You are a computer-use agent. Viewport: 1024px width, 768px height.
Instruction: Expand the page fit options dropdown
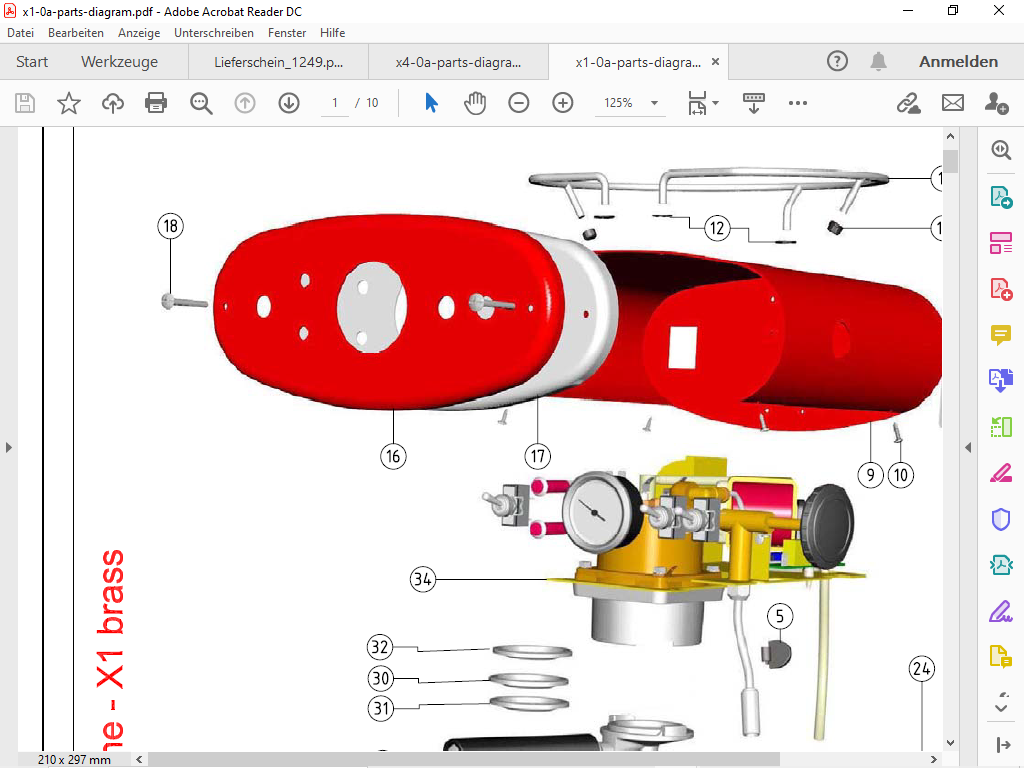(x=715, y=103)
